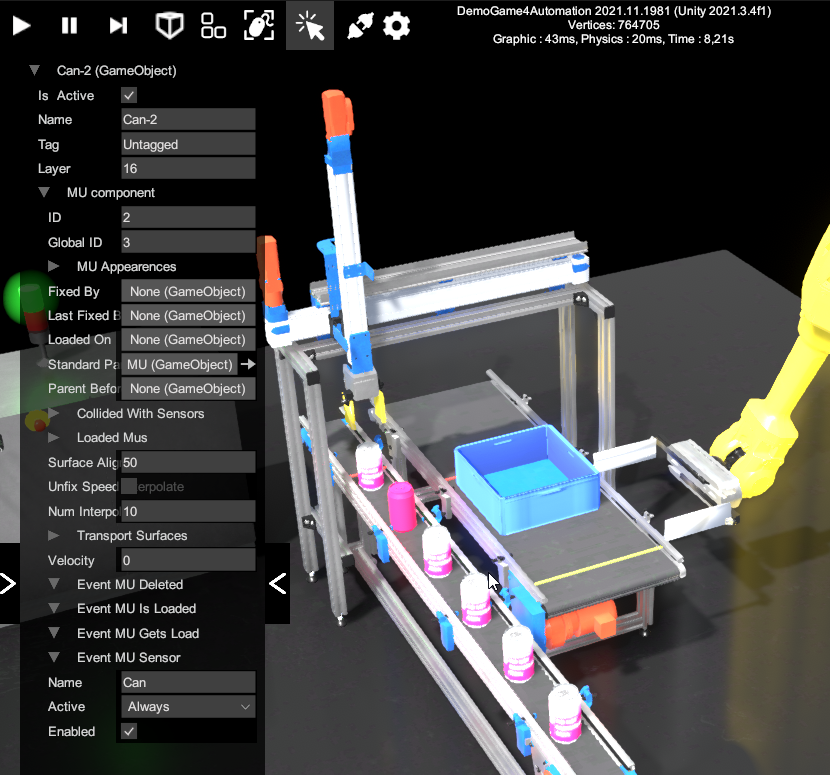Click the Velocity input field
This screenshot has height=775, width=830.
(187, 561)
